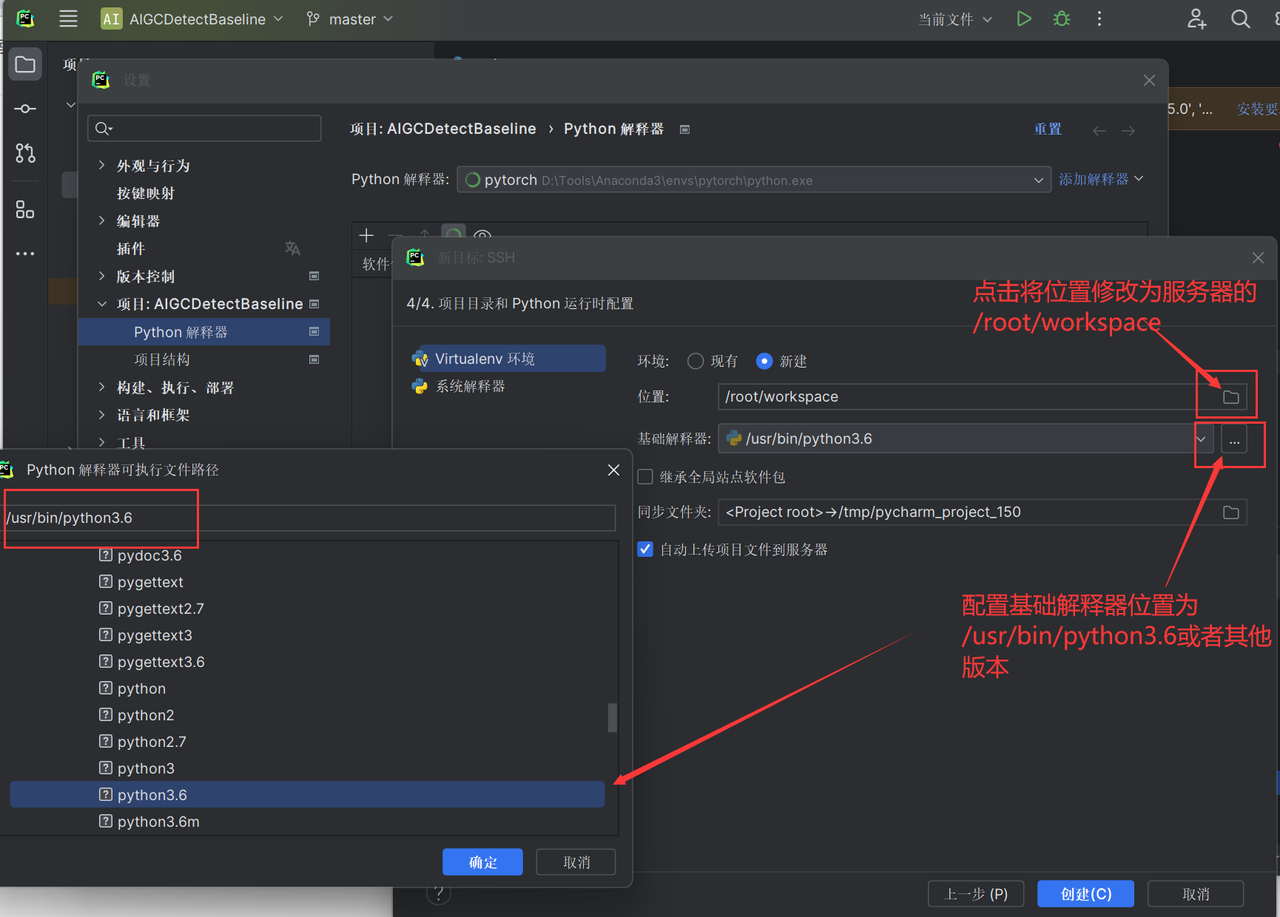The width and height of the screenshot is (1280, 917).
Task: Open the Structure tool window icon
Action: (x=26, y=209)
